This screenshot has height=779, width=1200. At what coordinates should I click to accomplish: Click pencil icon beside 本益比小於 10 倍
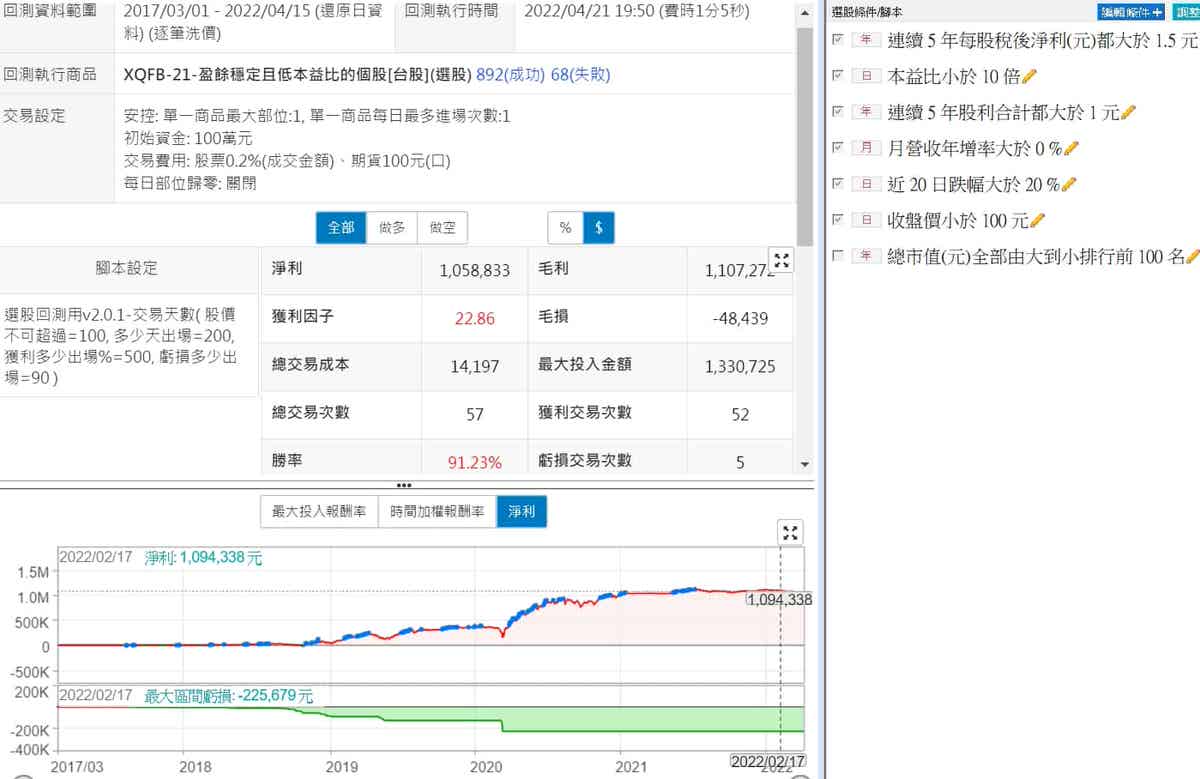1030,77
